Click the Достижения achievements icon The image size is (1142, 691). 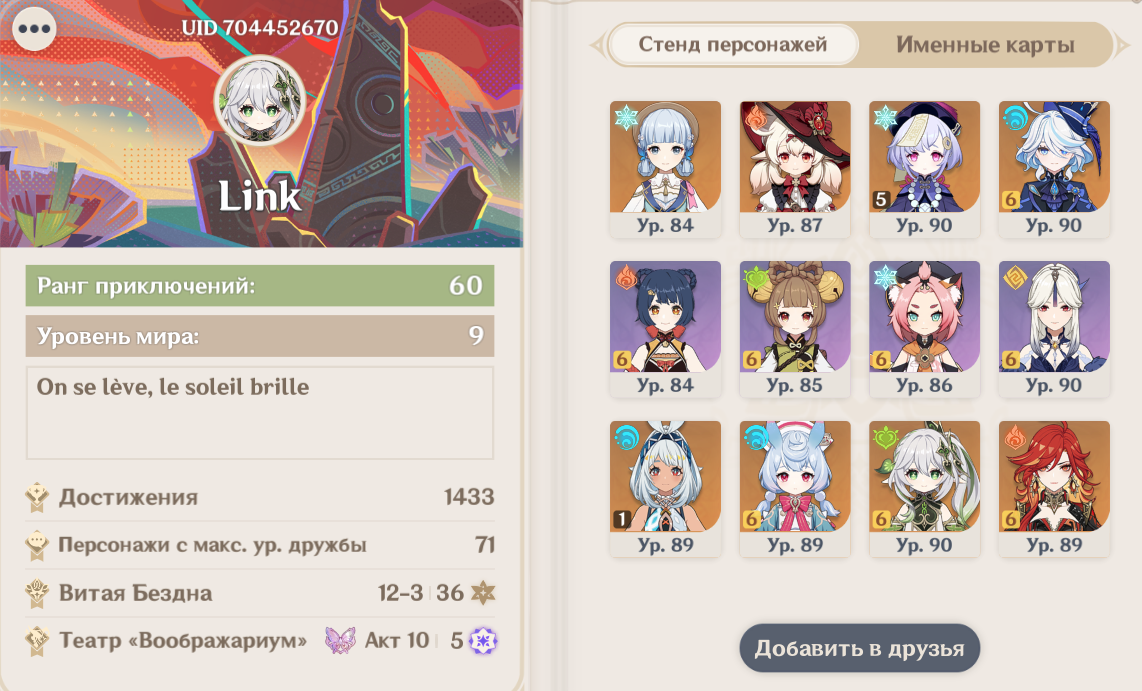(36, 497)
